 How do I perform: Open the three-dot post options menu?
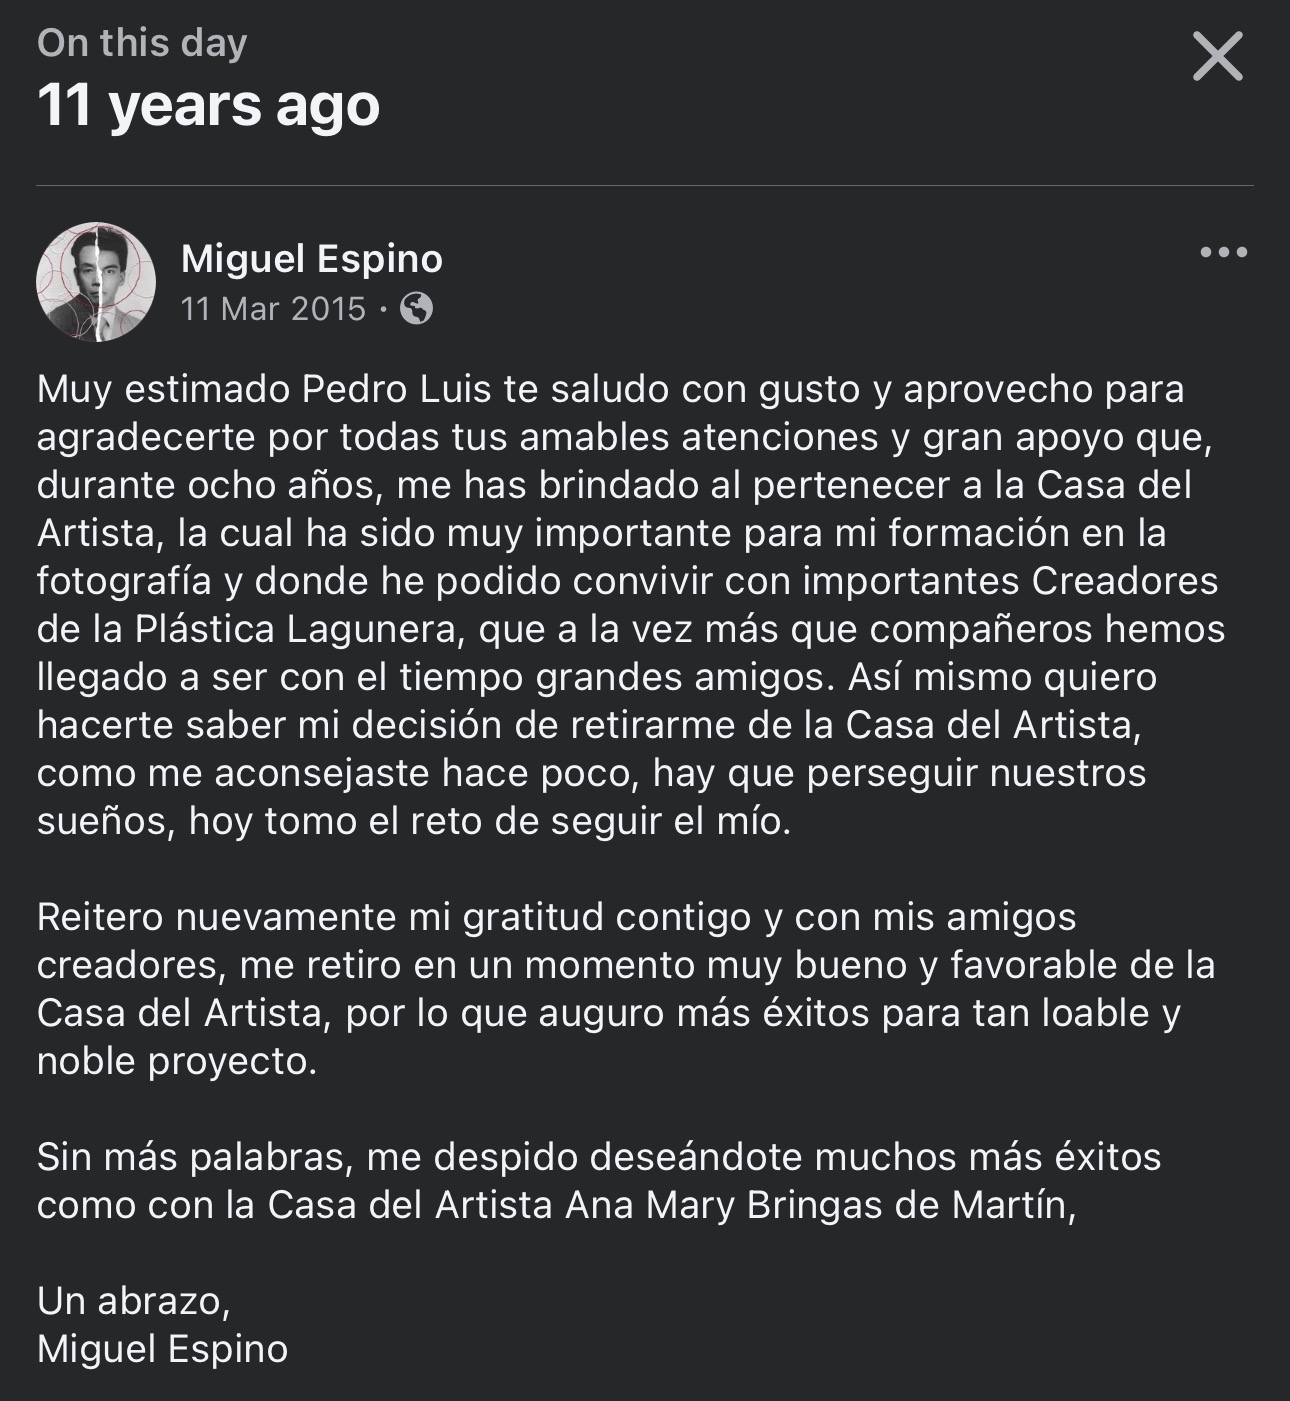pos(1223,252)
